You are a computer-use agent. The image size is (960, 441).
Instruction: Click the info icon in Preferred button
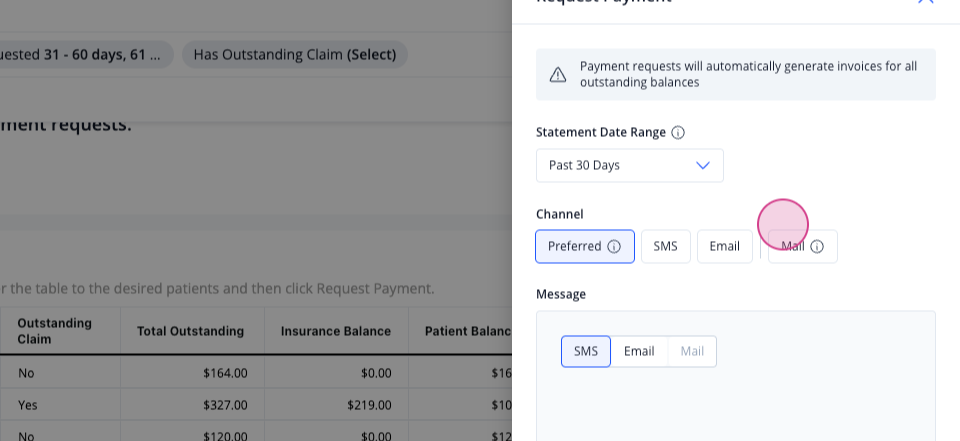(x=613, y=246)
